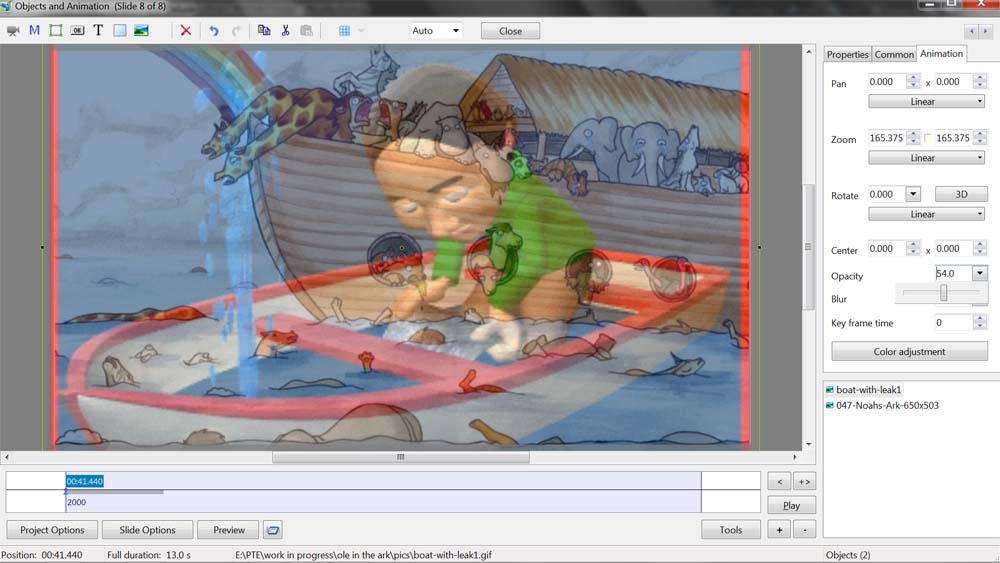Click the Pan Y spinner arrows
1000x563 pixels.
(x=980, y=82)
